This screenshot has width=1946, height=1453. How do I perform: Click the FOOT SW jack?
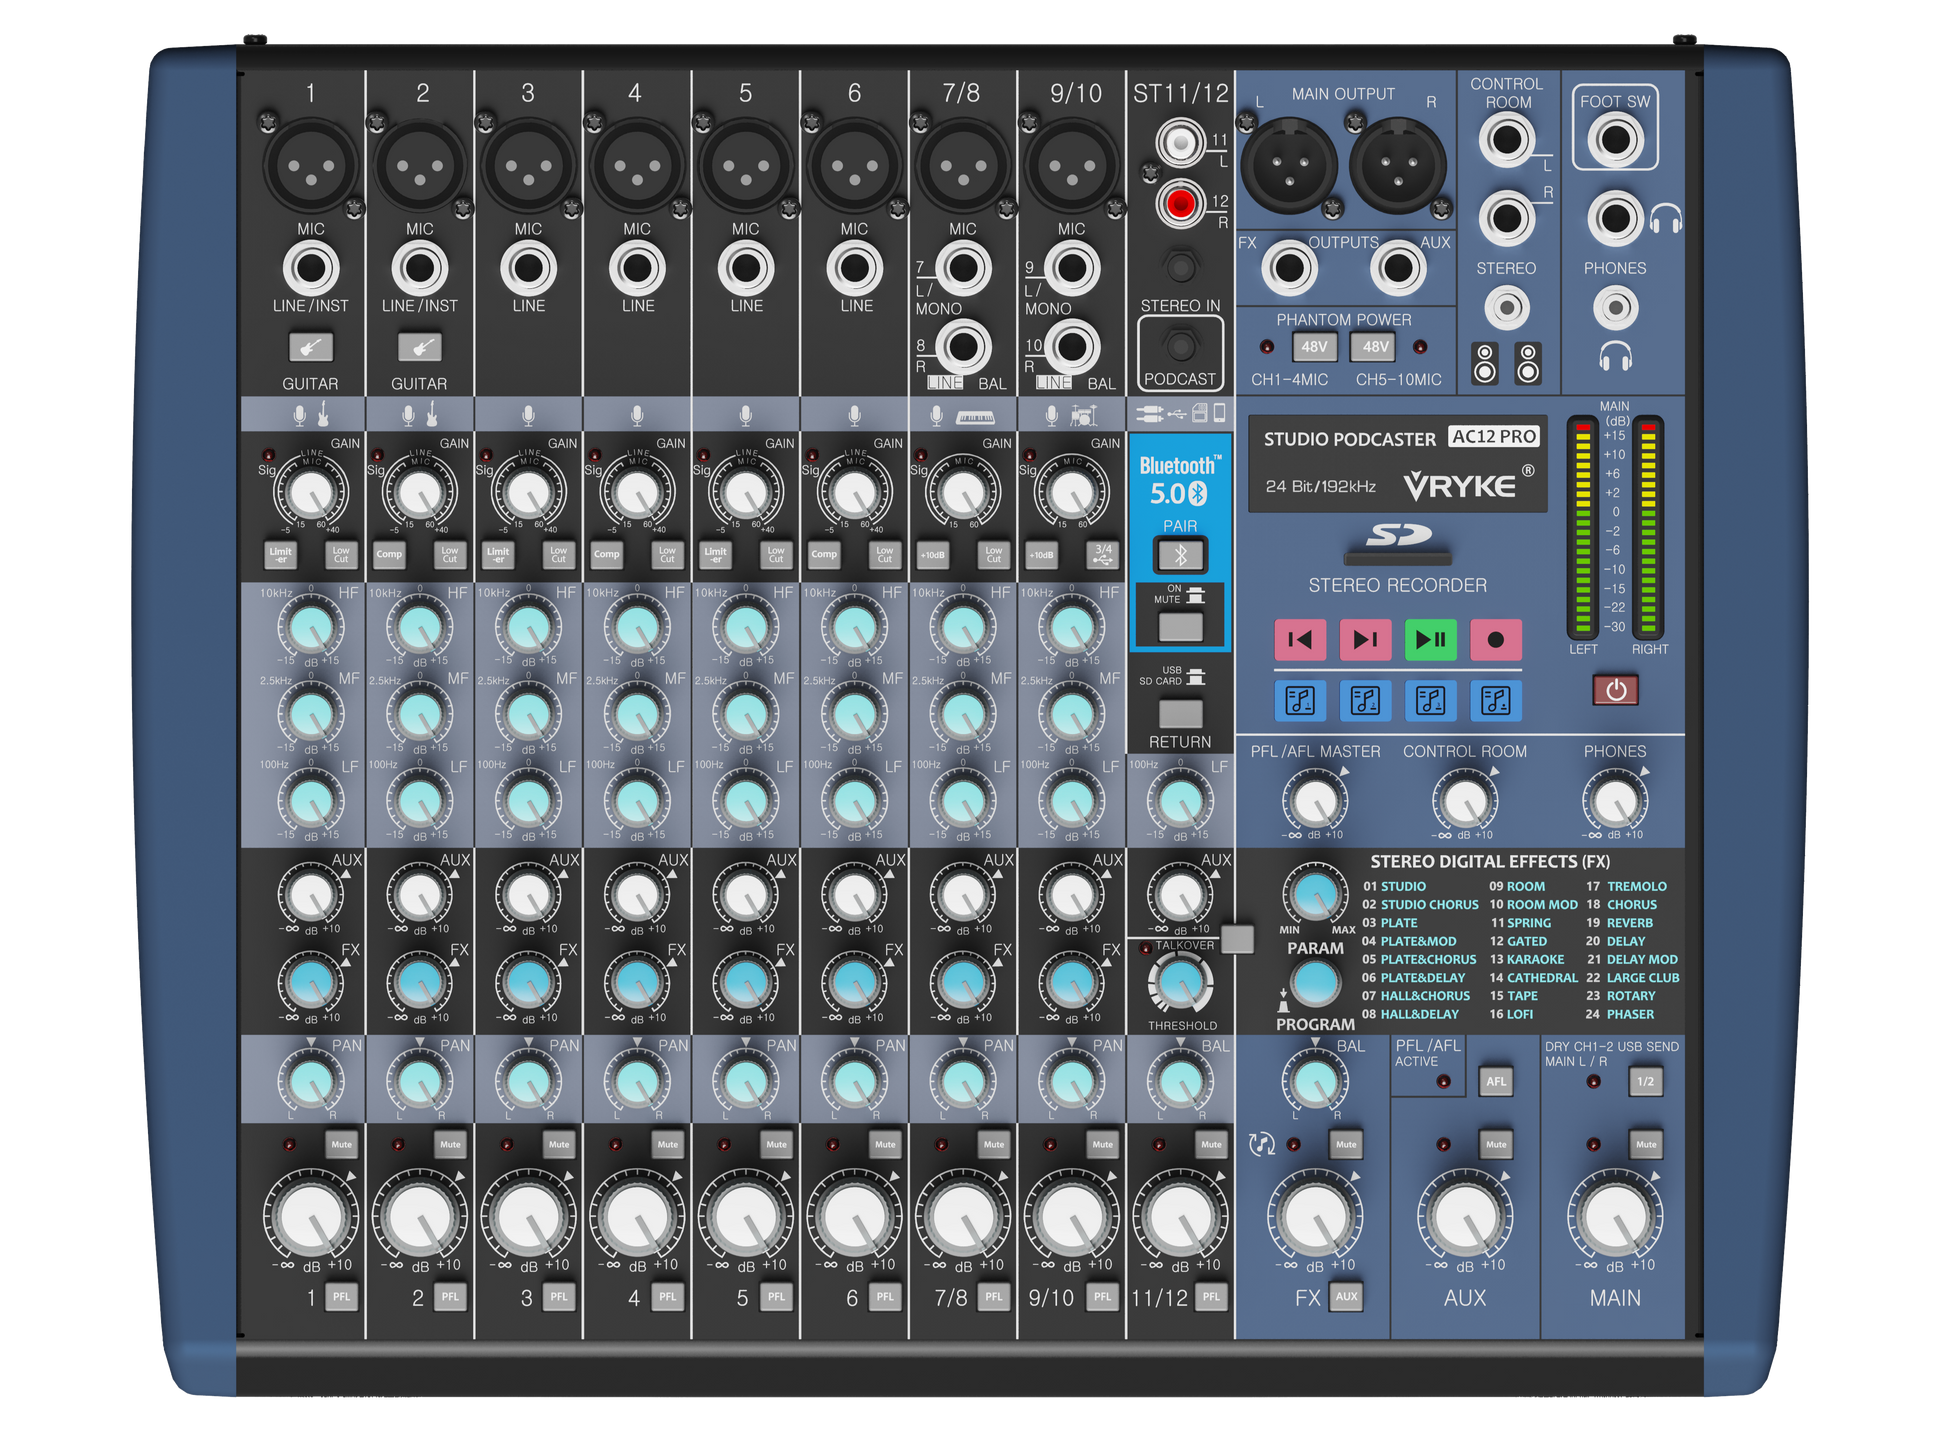point(1615,139)
